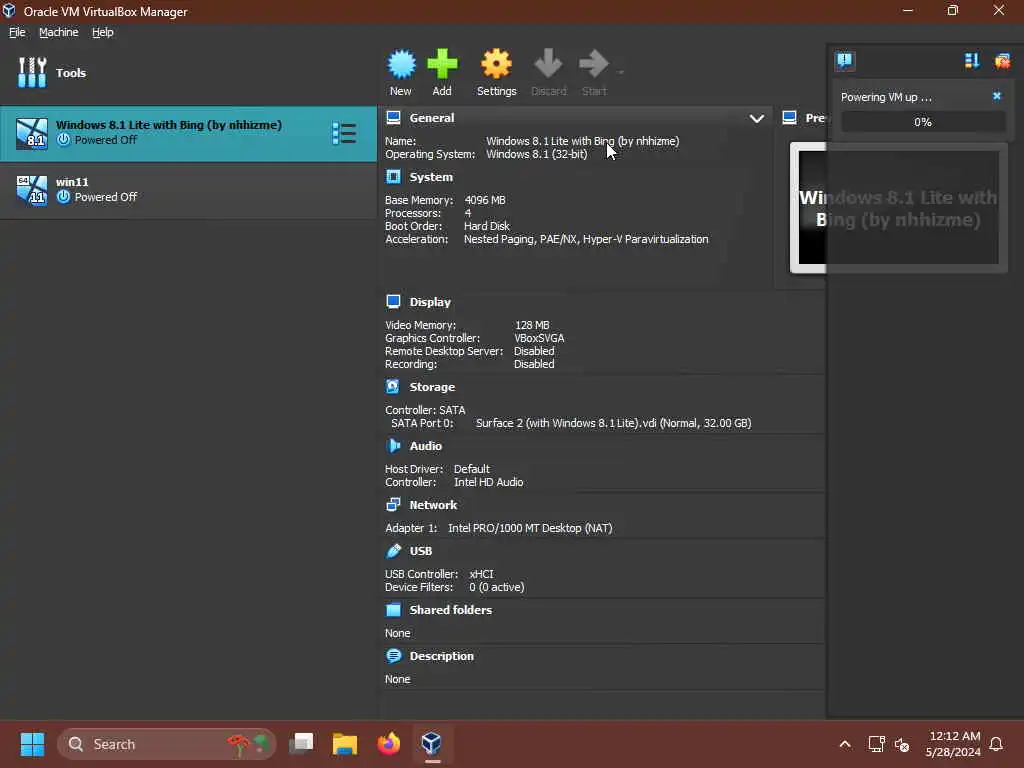This screenshot has width=1024, height=768.
Task: Click the Description section icon
Action: [393, 656]
